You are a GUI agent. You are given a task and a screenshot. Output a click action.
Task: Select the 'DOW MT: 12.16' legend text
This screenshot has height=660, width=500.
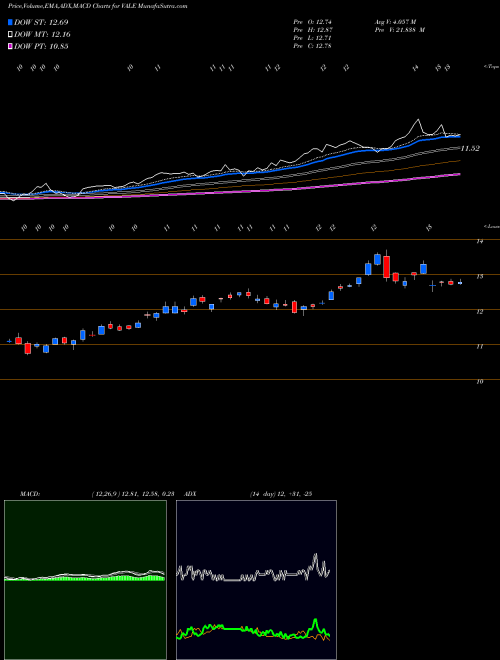[42, 35]
